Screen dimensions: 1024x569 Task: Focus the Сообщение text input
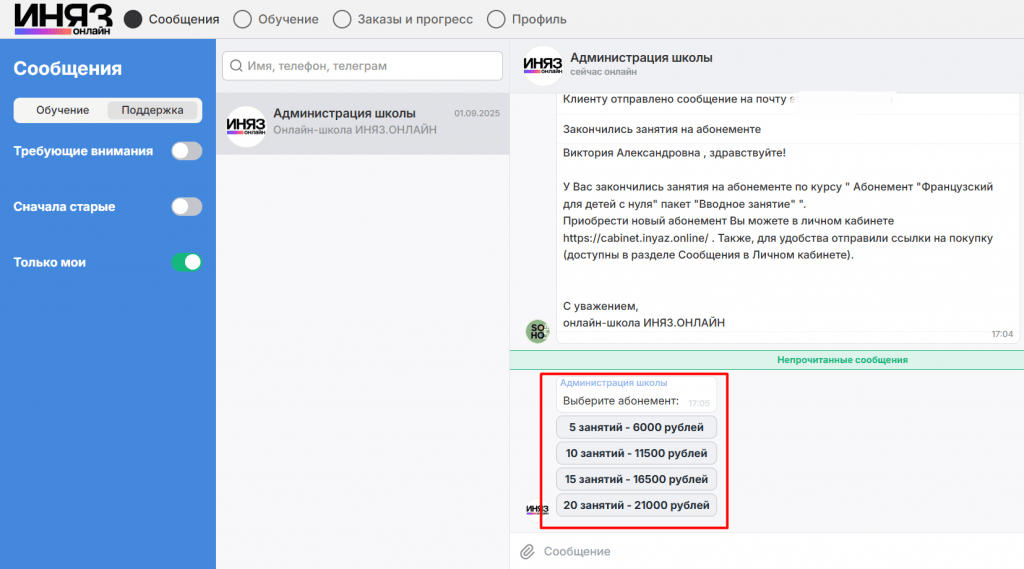click(770, 551)
